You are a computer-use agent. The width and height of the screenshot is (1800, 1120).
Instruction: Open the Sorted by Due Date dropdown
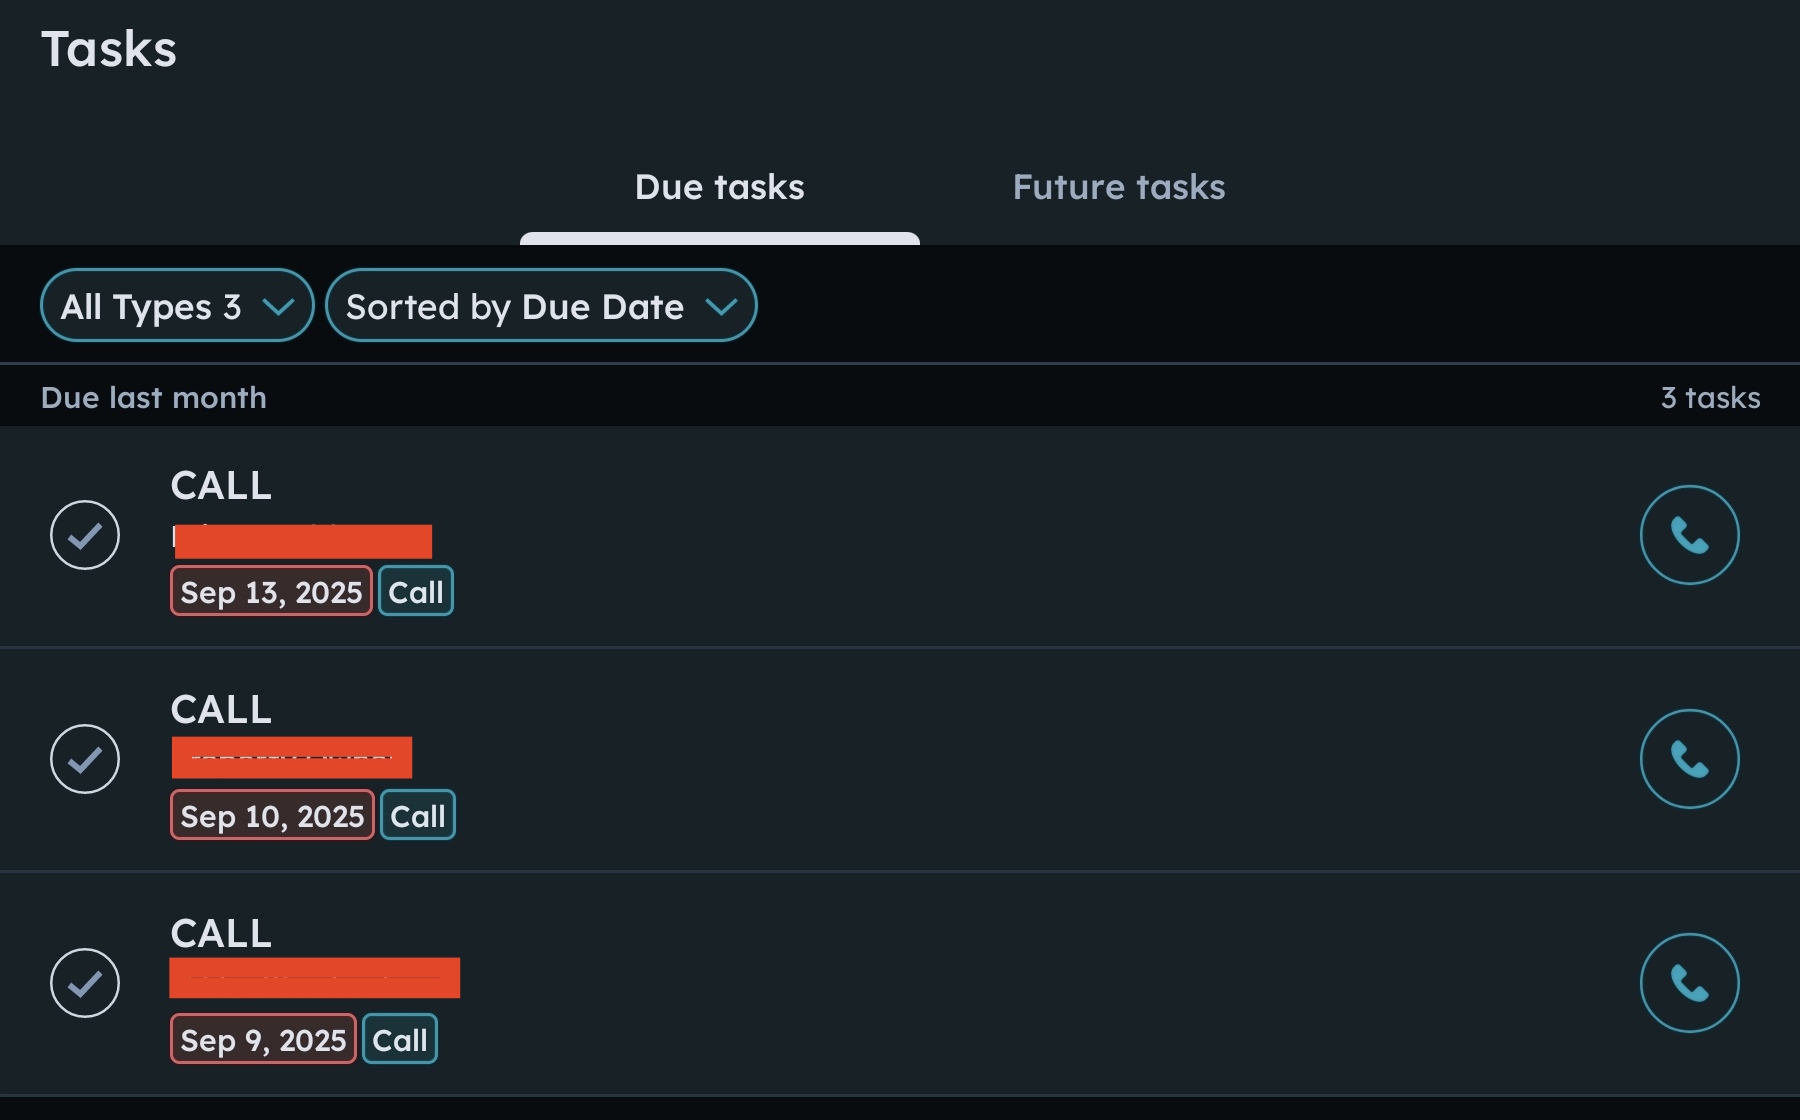pos(541,306)
